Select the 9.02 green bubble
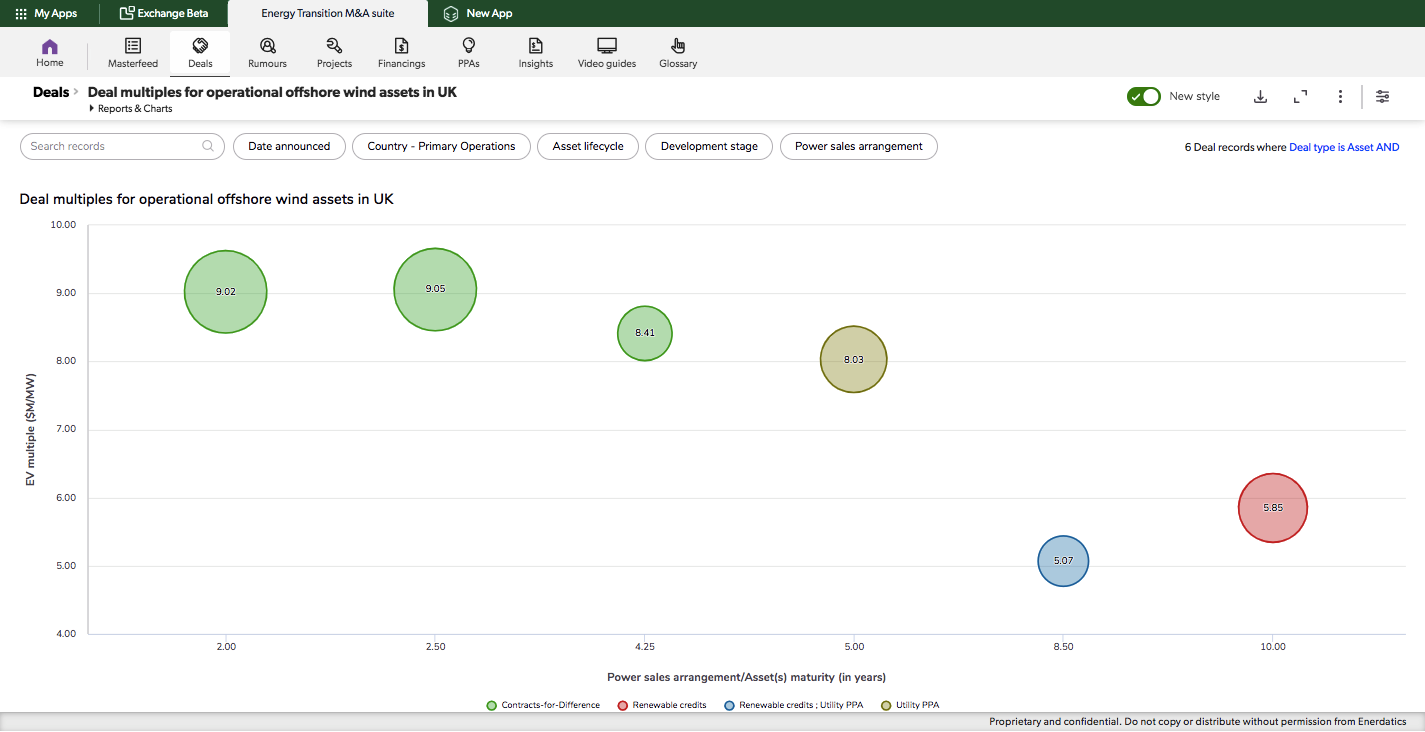This screenshot has width=1425, height=732. pos(226,292)
